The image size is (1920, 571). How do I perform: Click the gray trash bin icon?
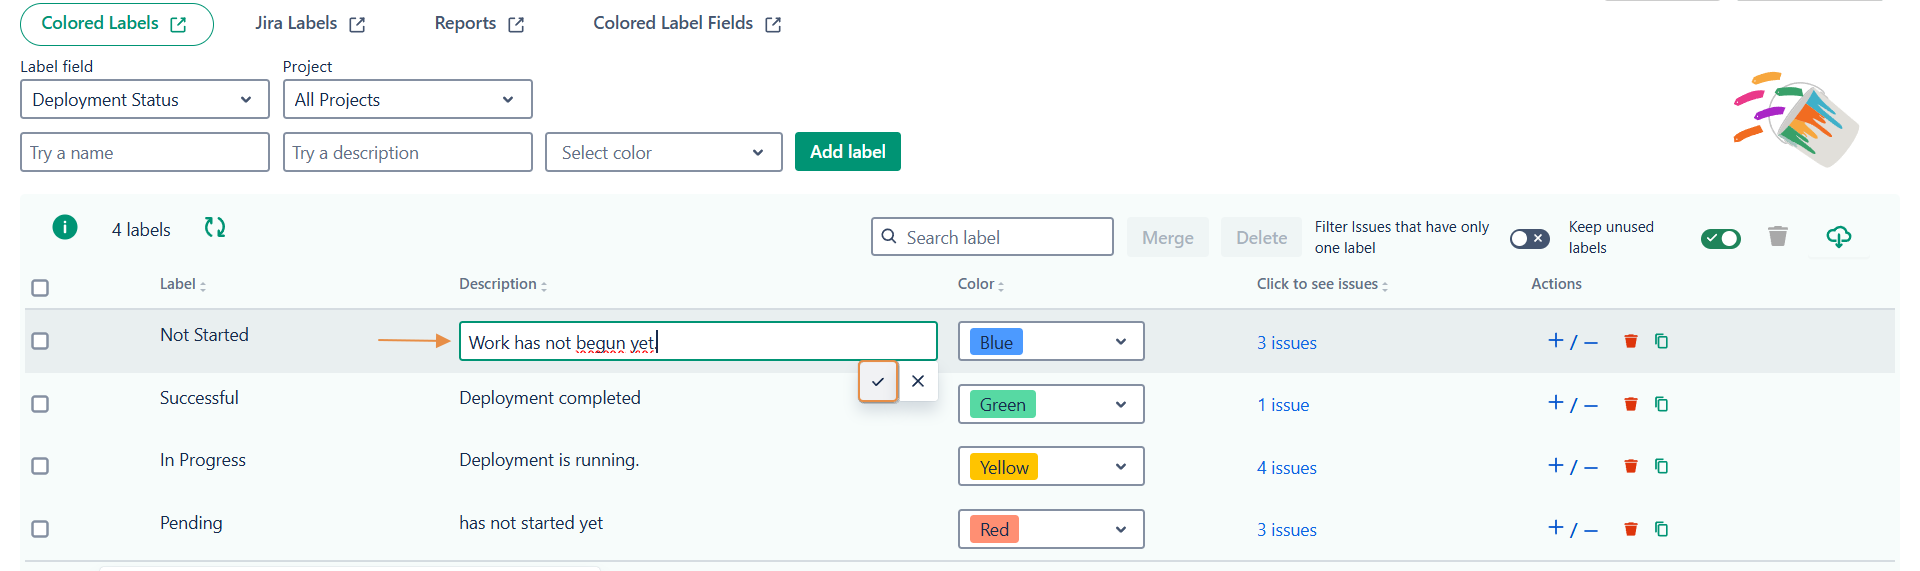tap(1777, 237)
